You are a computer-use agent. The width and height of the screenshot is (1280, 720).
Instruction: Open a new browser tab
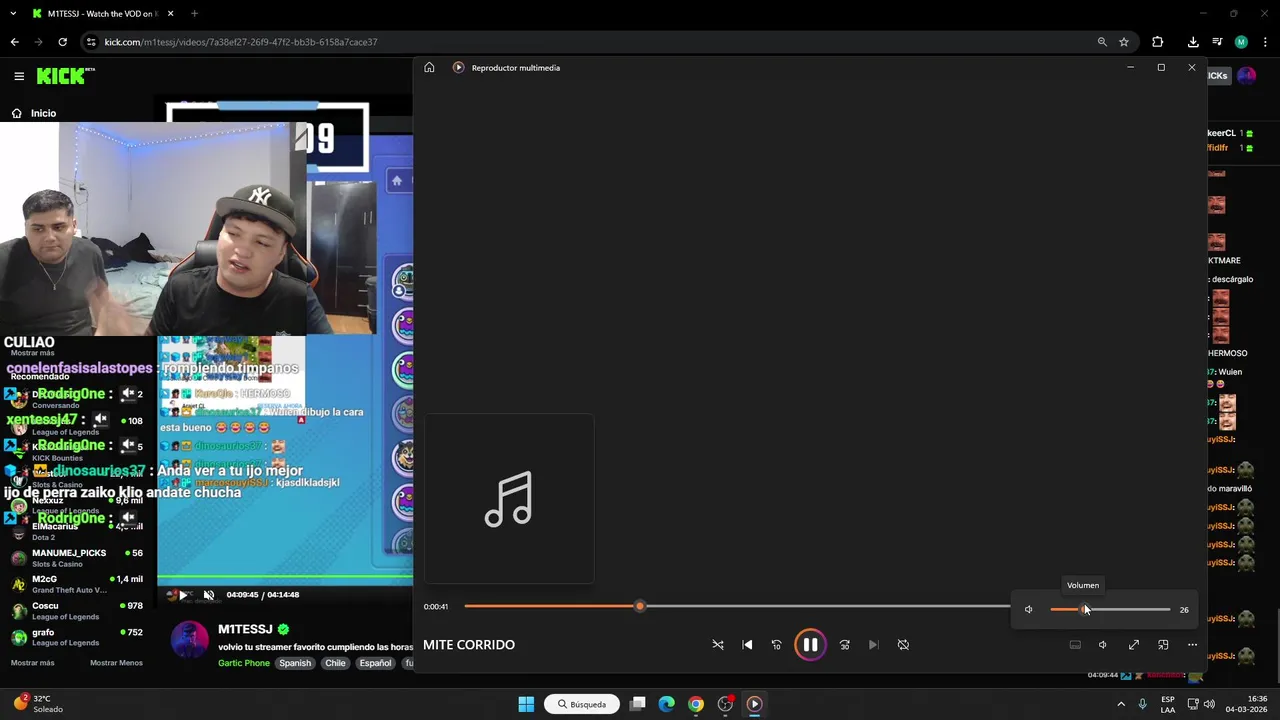click(194, 14)
